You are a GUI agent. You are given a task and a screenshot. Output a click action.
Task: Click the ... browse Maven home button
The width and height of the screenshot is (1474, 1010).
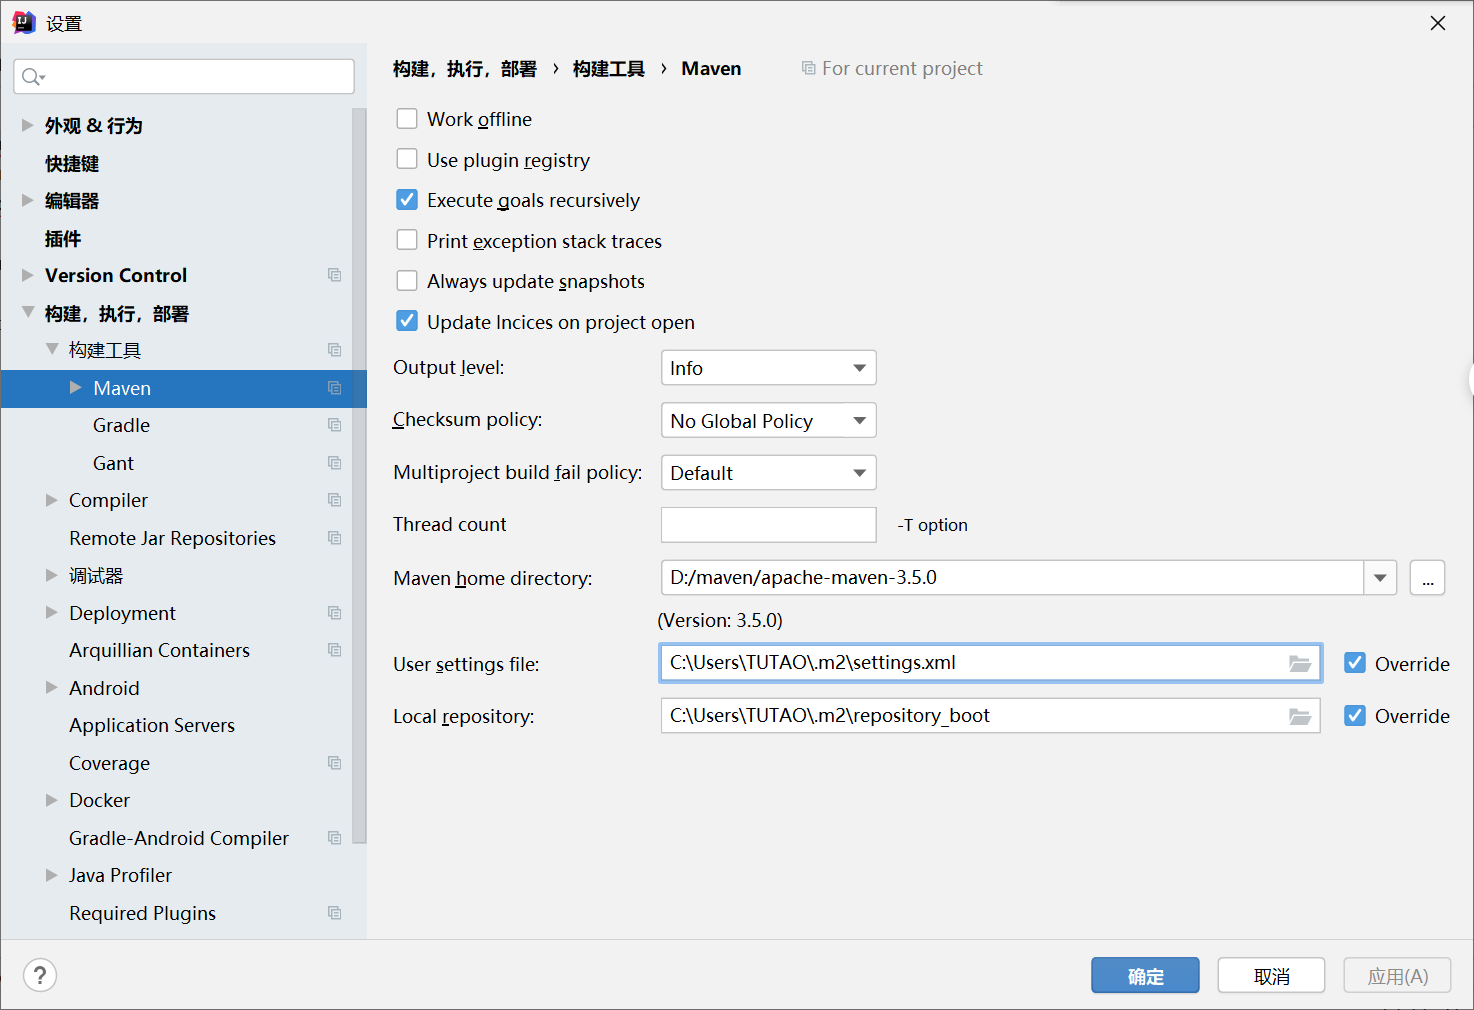point(1427,578)
